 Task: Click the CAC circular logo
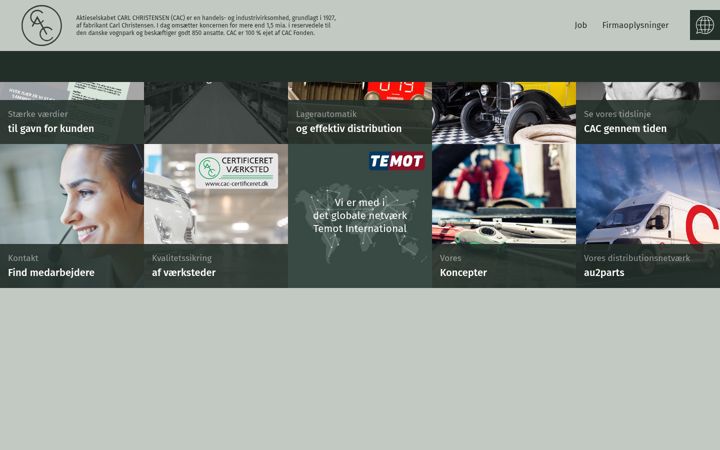(41, 25)
